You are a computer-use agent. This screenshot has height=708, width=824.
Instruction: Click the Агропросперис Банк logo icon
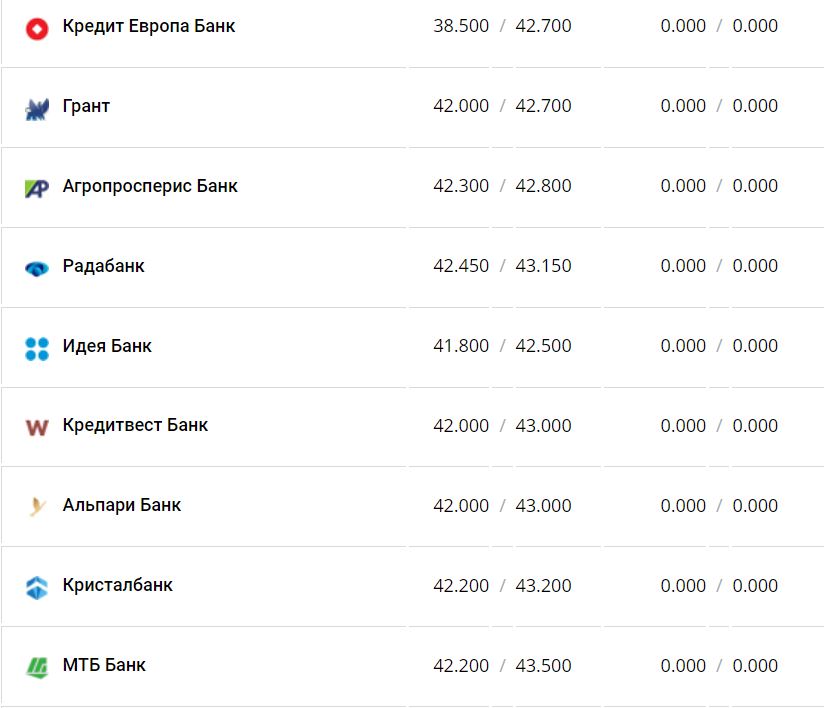pyautogui.click(x=37, y=188)
